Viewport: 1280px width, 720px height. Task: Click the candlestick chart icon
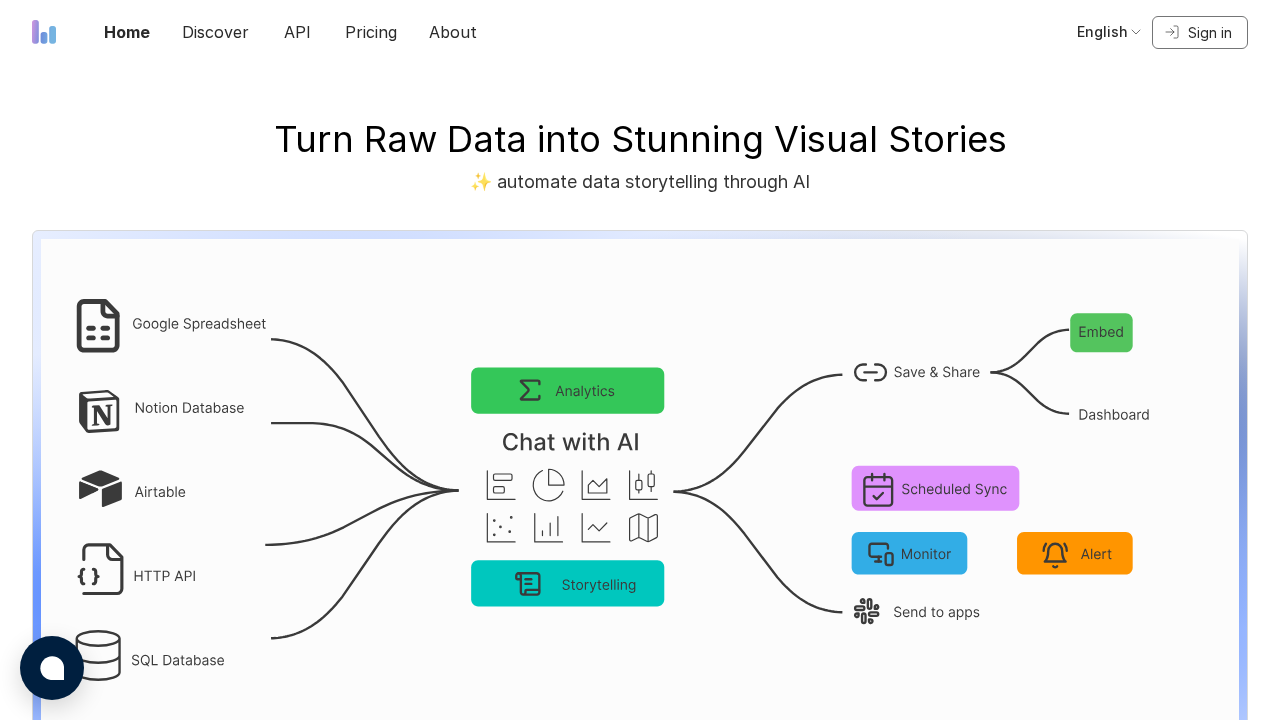[x=643, y=485]
